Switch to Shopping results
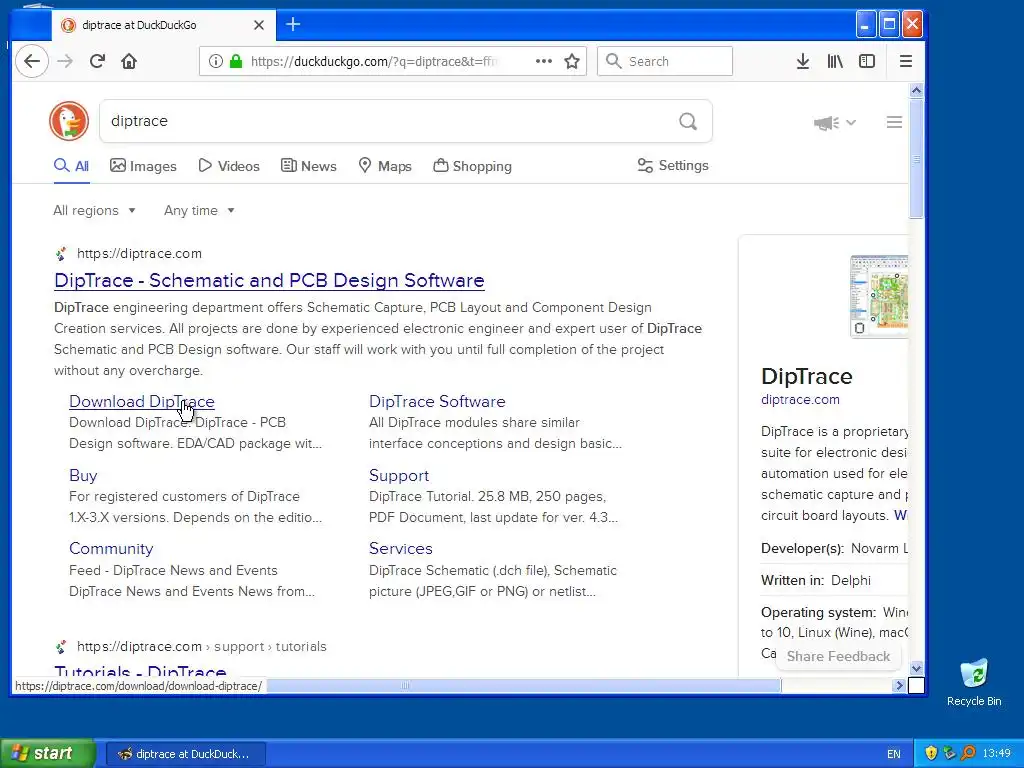 click(472, 166)
